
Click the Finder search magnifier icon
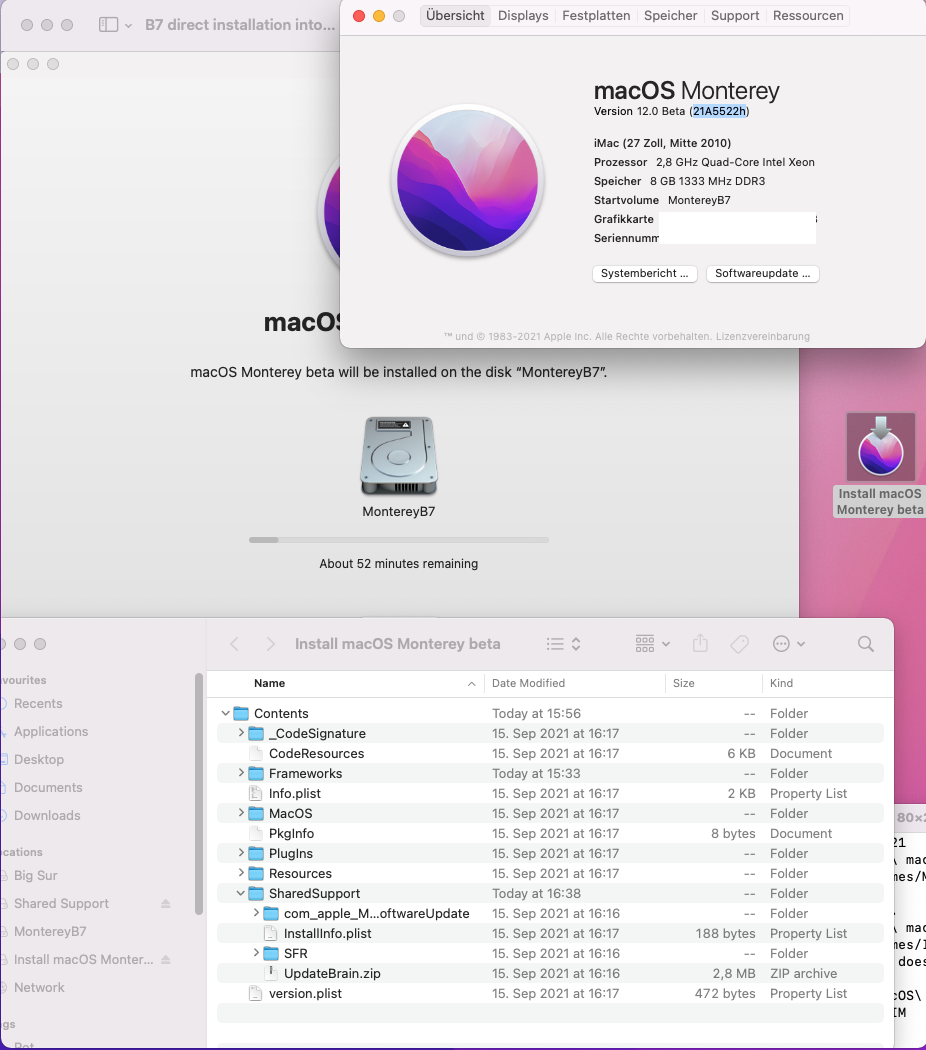point(866,644)
